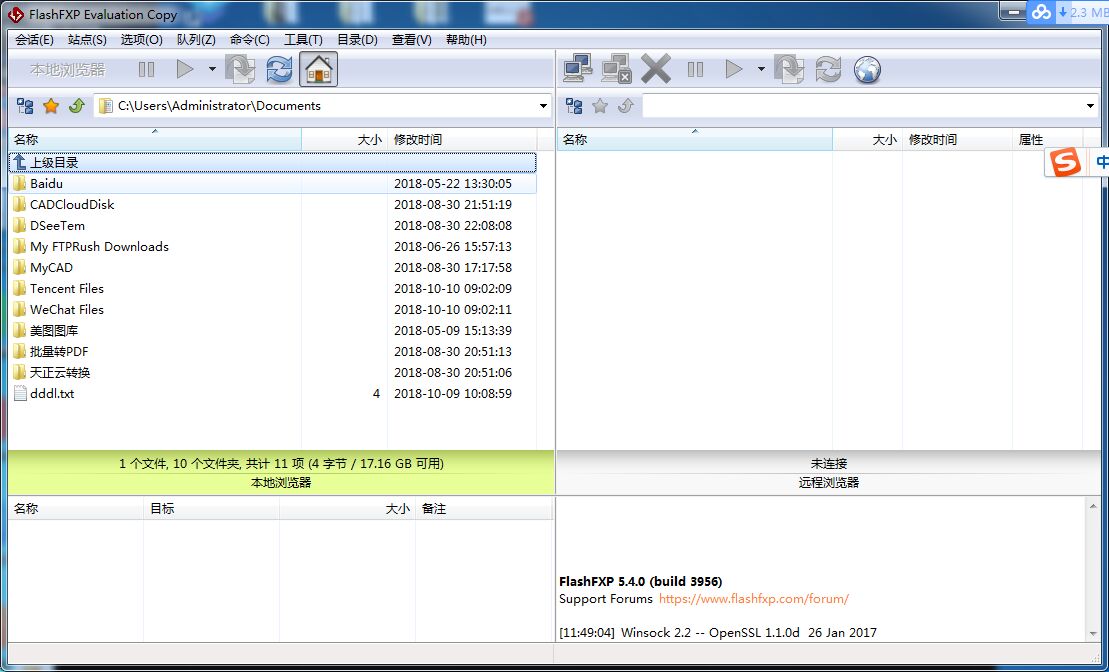
Task: Open the 目录(D) menu
Action: pyautogui.click(x=357, y=40)
